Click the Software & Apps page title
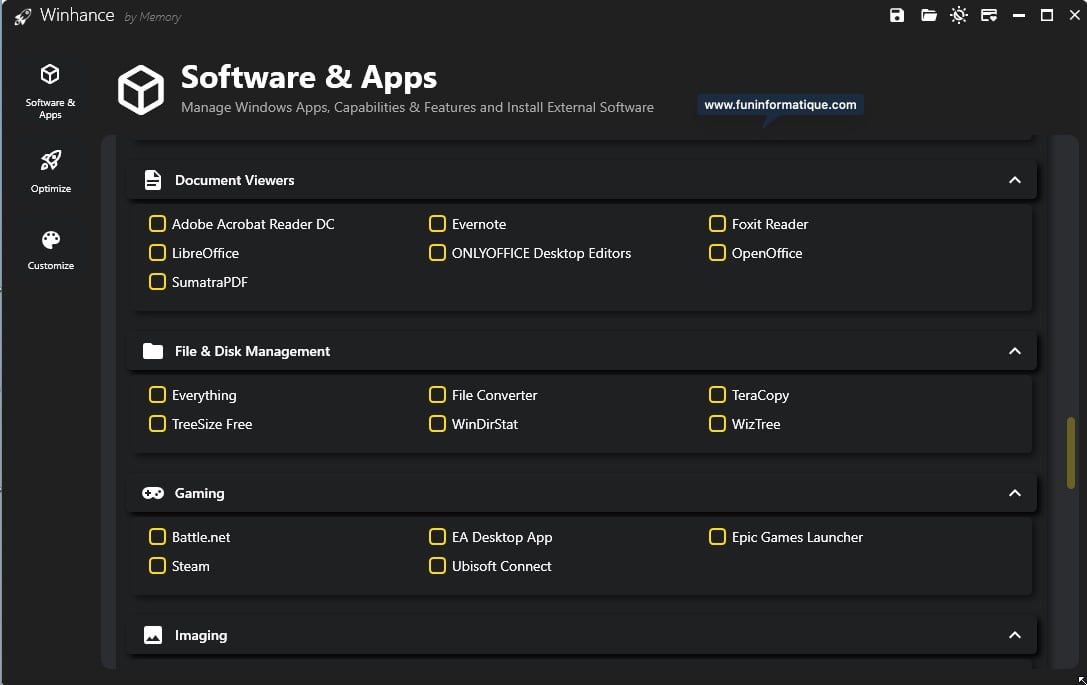This screenshot has height=685, width=1087. coord(308,77)
